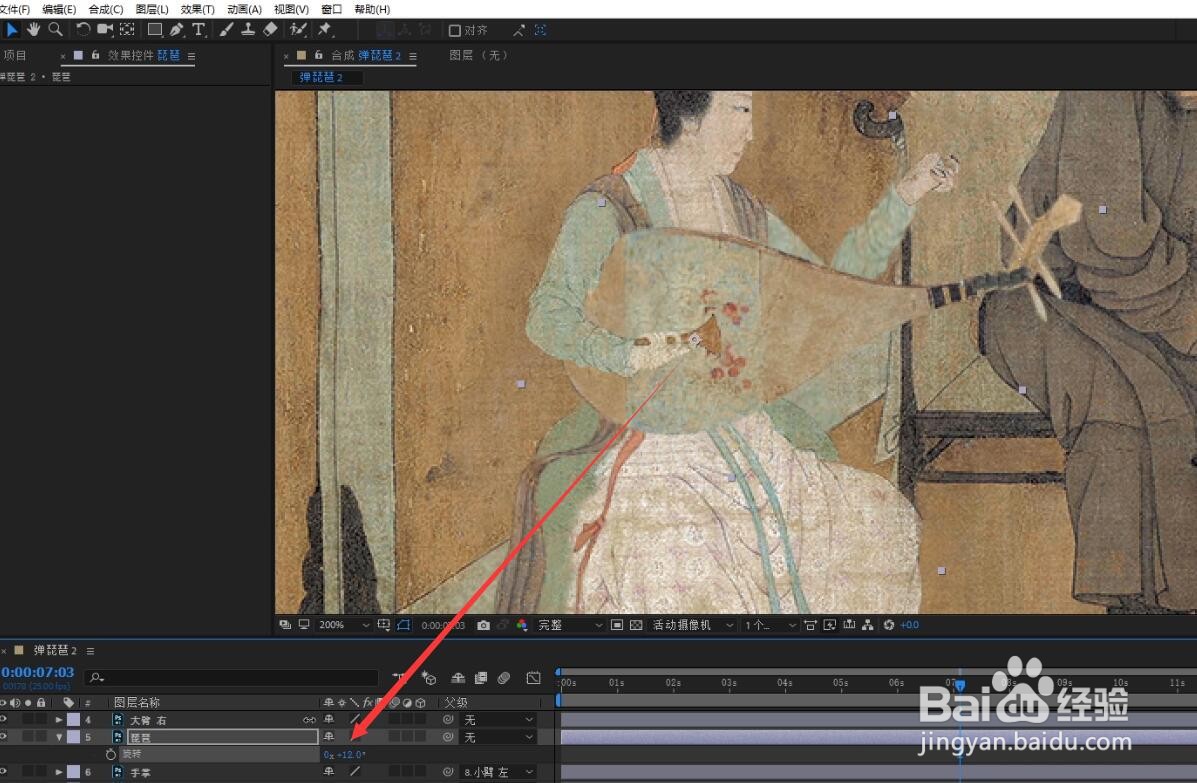1197x783 pixels.
Task: Select the Zoom magnifier tool
Action: coord(55,30)
